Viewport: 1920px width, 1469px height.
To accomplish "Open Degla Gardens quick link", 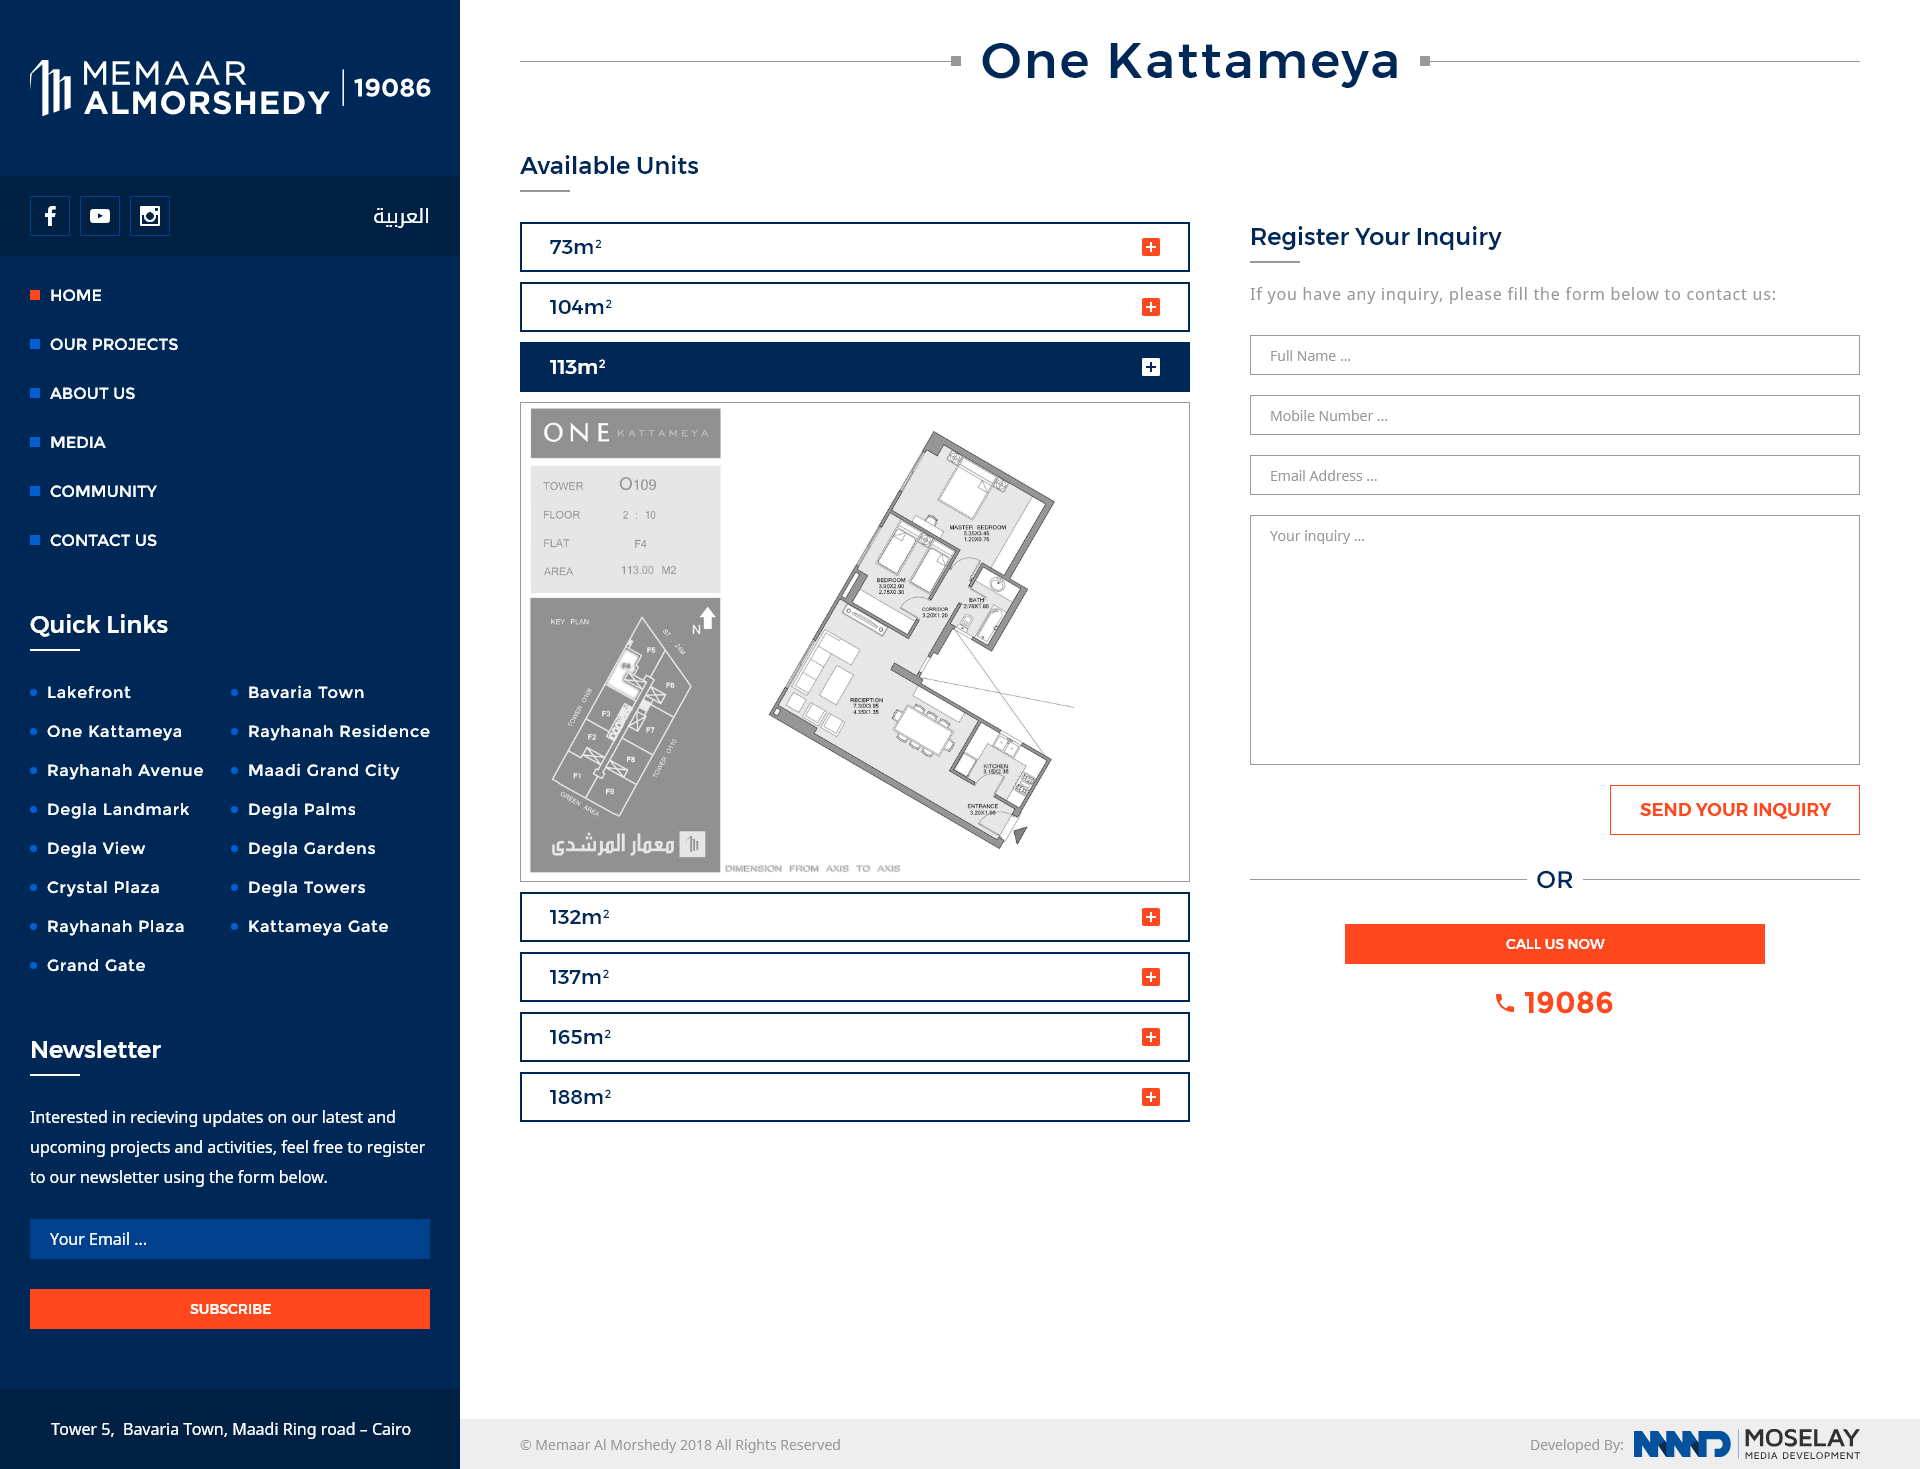I will 312,848.
